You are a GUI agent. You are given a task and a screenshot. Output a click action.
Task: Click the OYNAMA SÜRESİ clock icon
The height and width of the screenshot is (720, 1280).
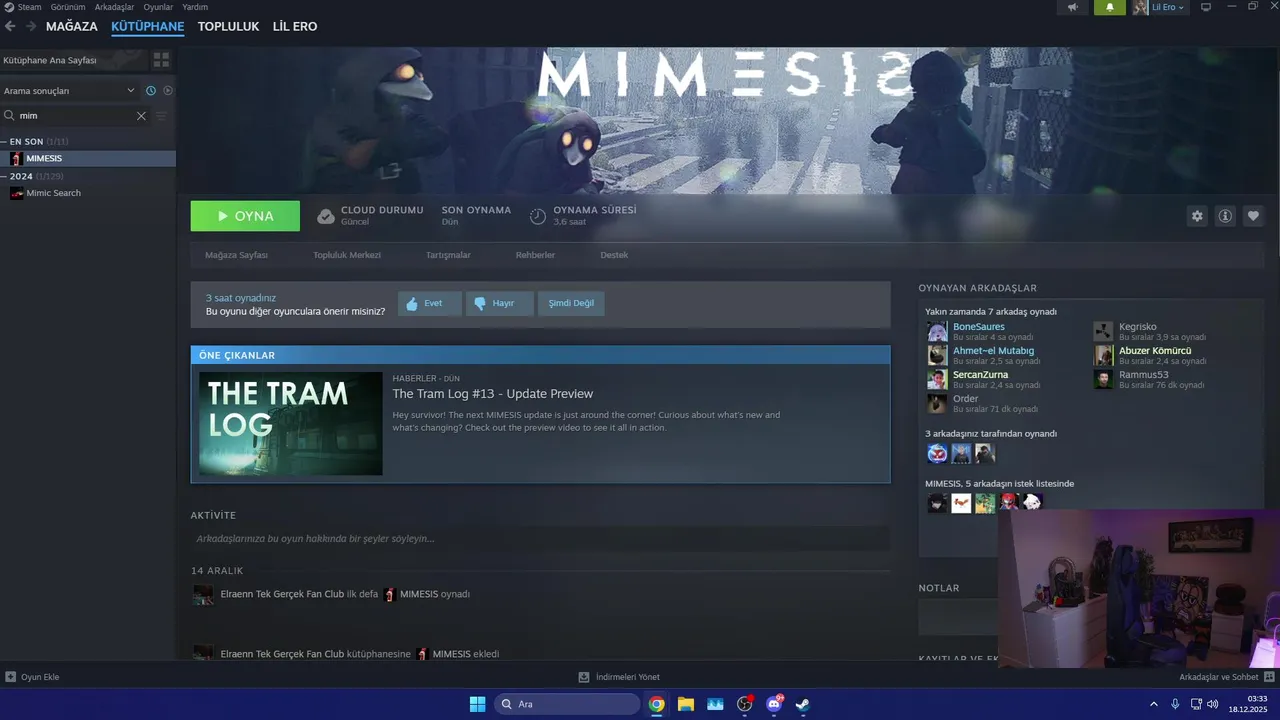[538, 216]
